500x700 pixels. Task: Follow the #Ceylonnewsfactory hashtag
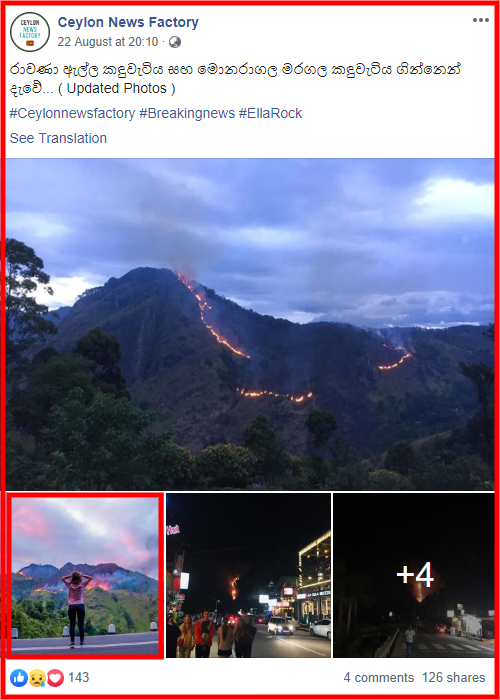(72, 113)
